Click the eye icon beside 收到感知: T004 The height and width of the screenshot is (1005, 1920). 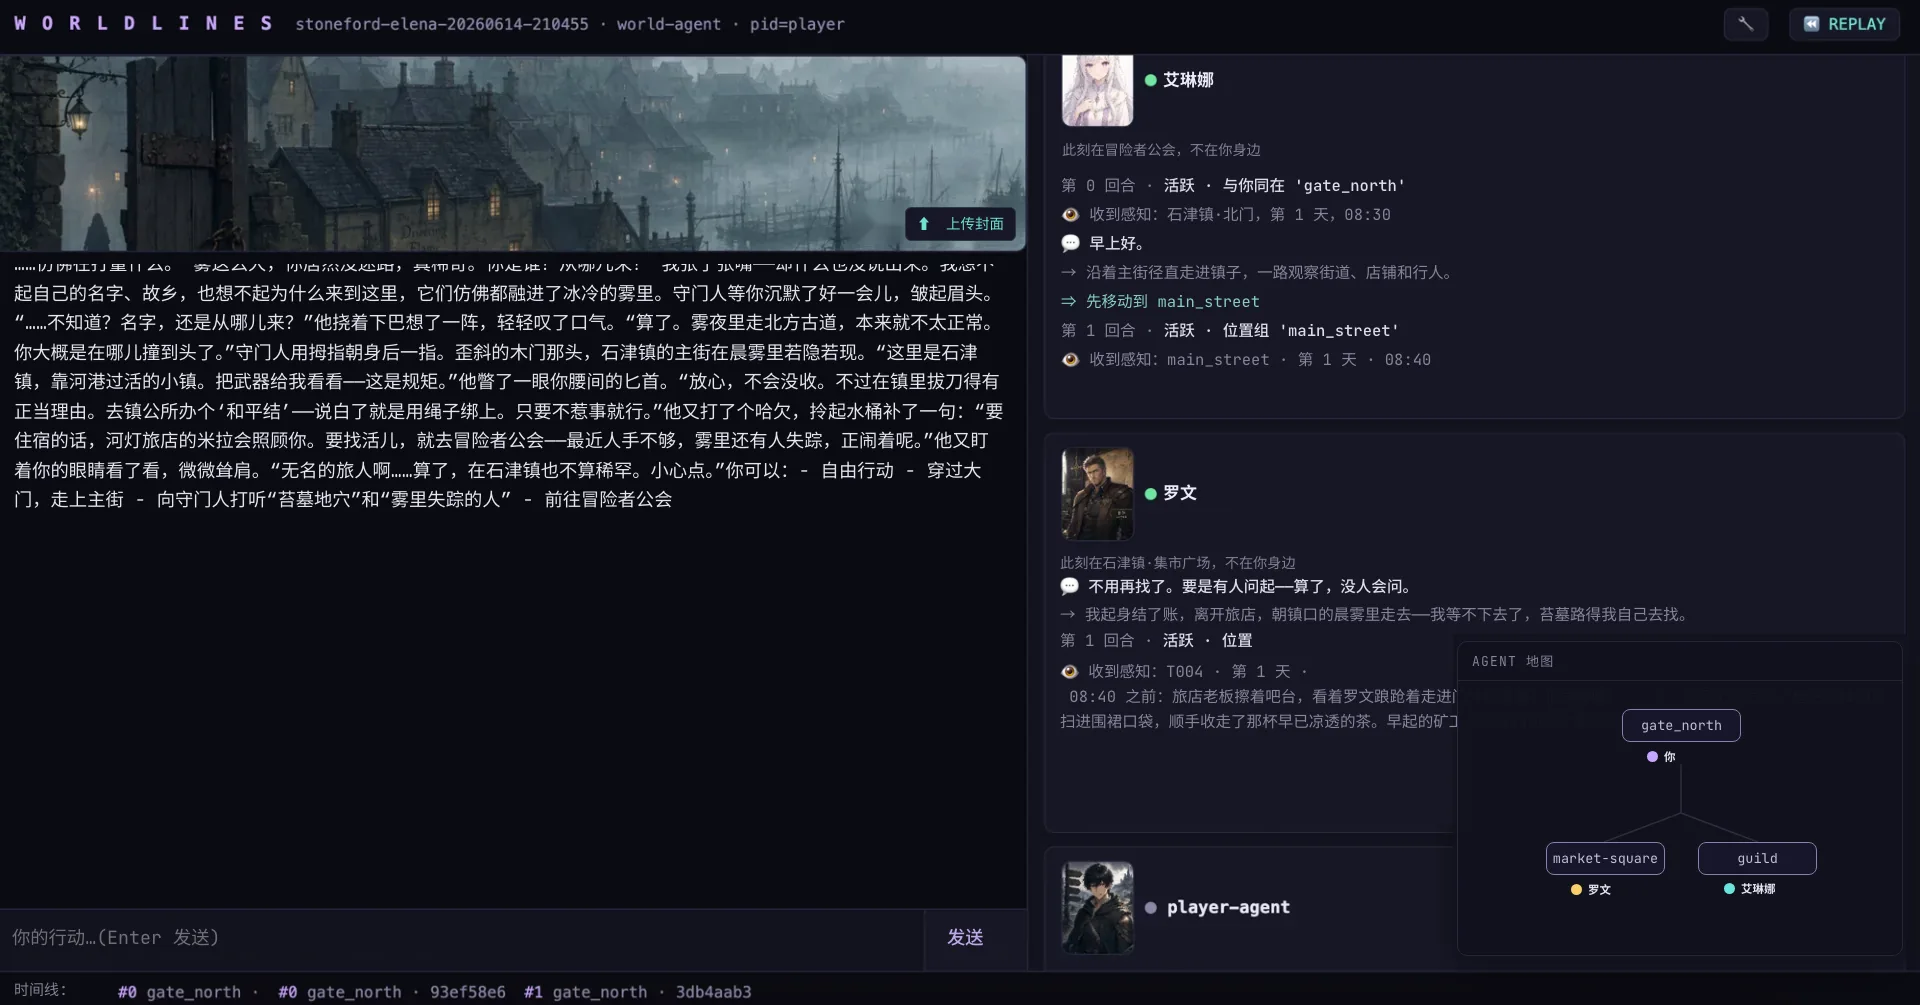pos(1070,671)
